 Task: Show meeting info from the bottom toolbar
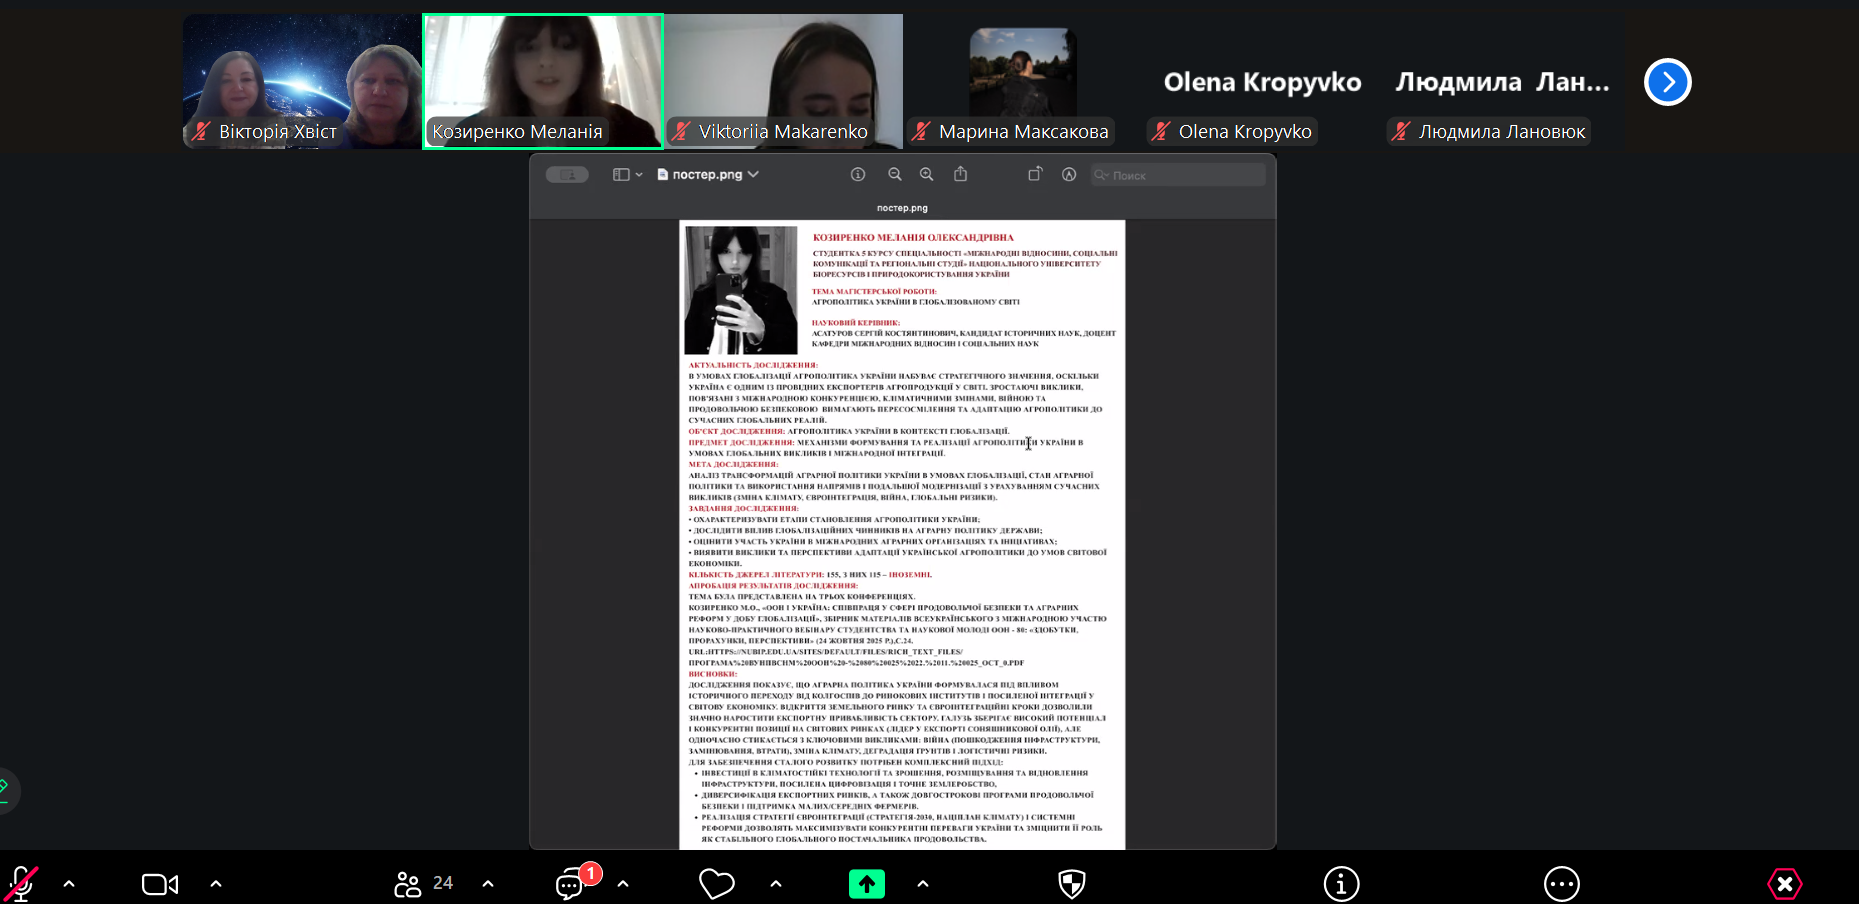(x=1341, y=884)
